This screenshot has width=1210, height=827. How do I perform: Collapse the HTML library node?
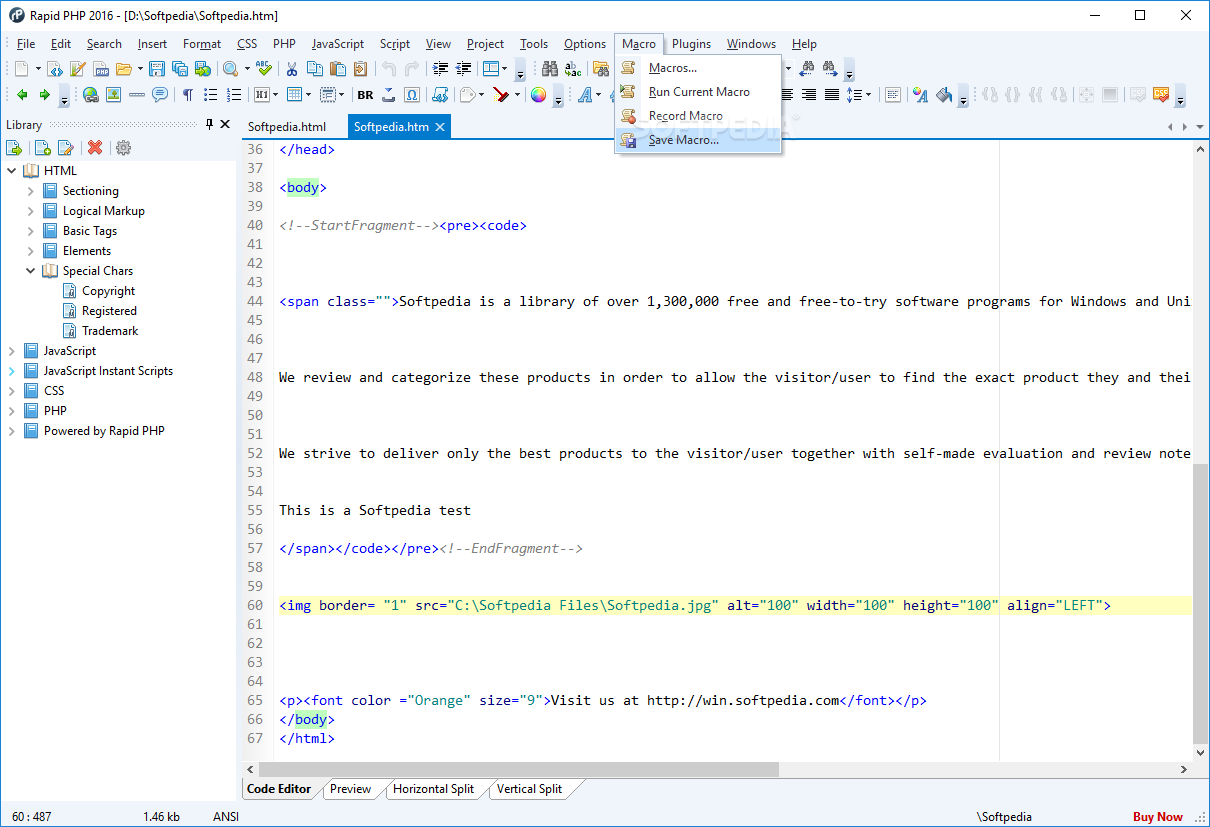[12, 171]
